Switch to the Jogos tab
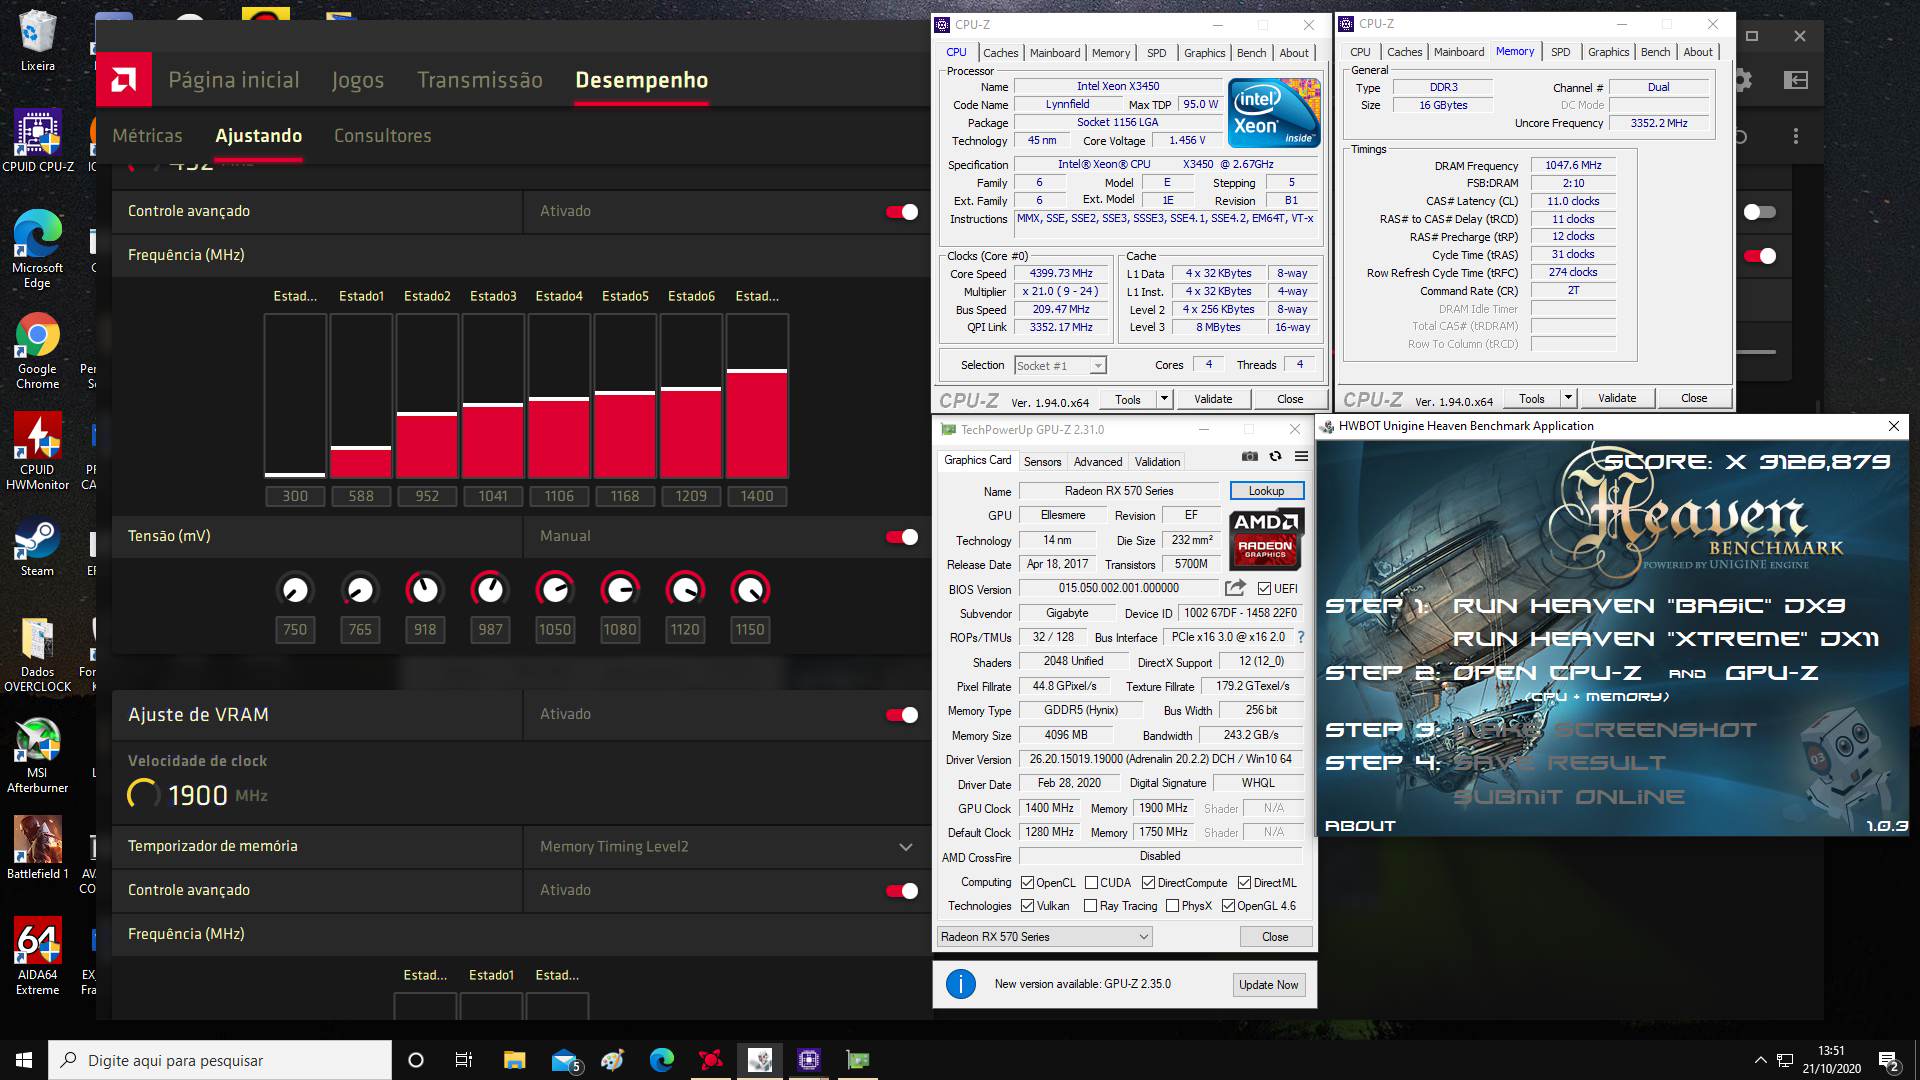This screenshot has height=1080, width=1920. [x=358, y=80]
